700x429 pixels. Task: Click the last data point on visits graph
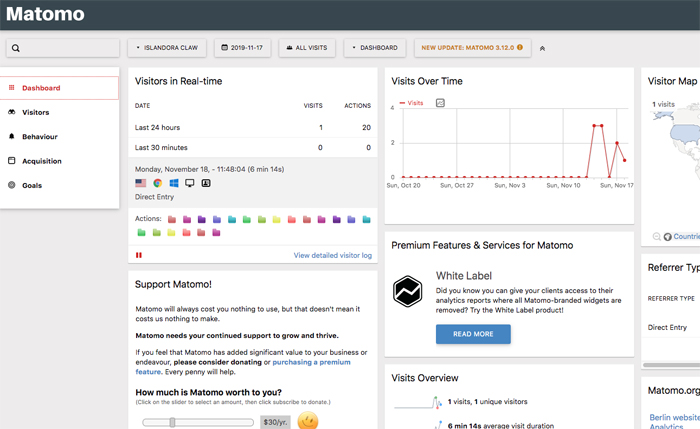(x=625, y=160)
